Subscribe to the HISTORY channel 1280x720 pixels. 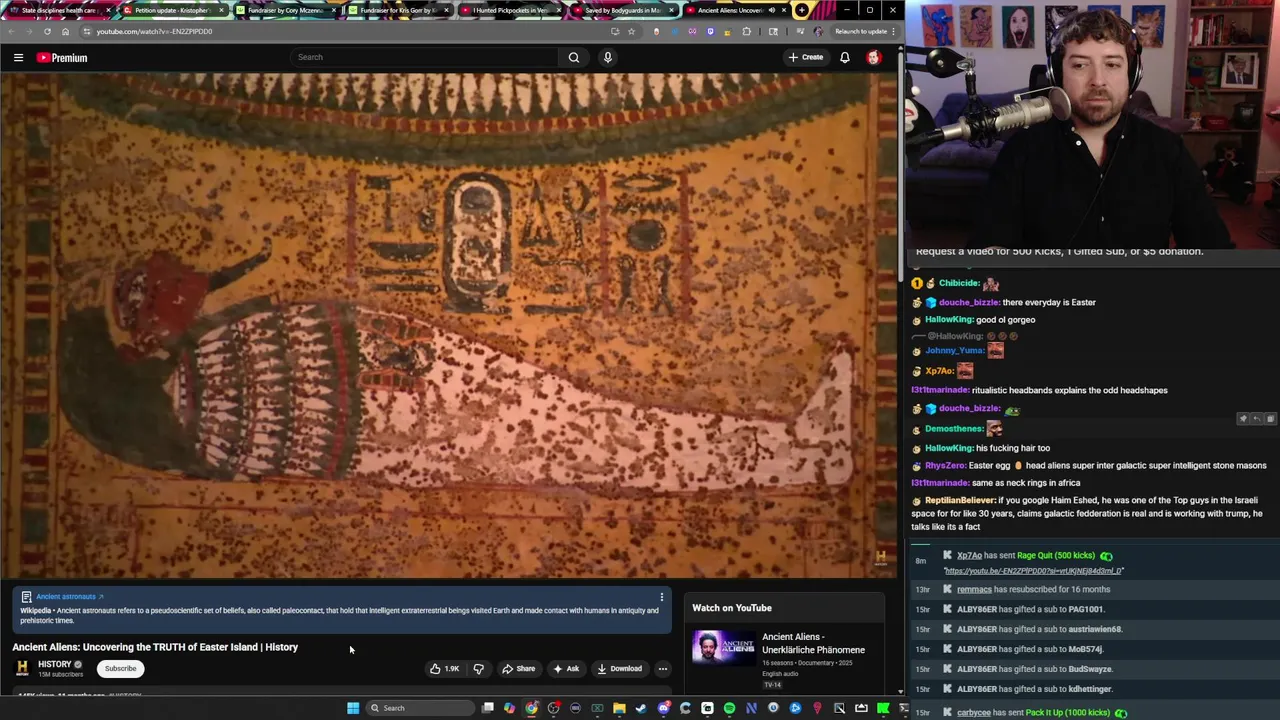point(120,668)
